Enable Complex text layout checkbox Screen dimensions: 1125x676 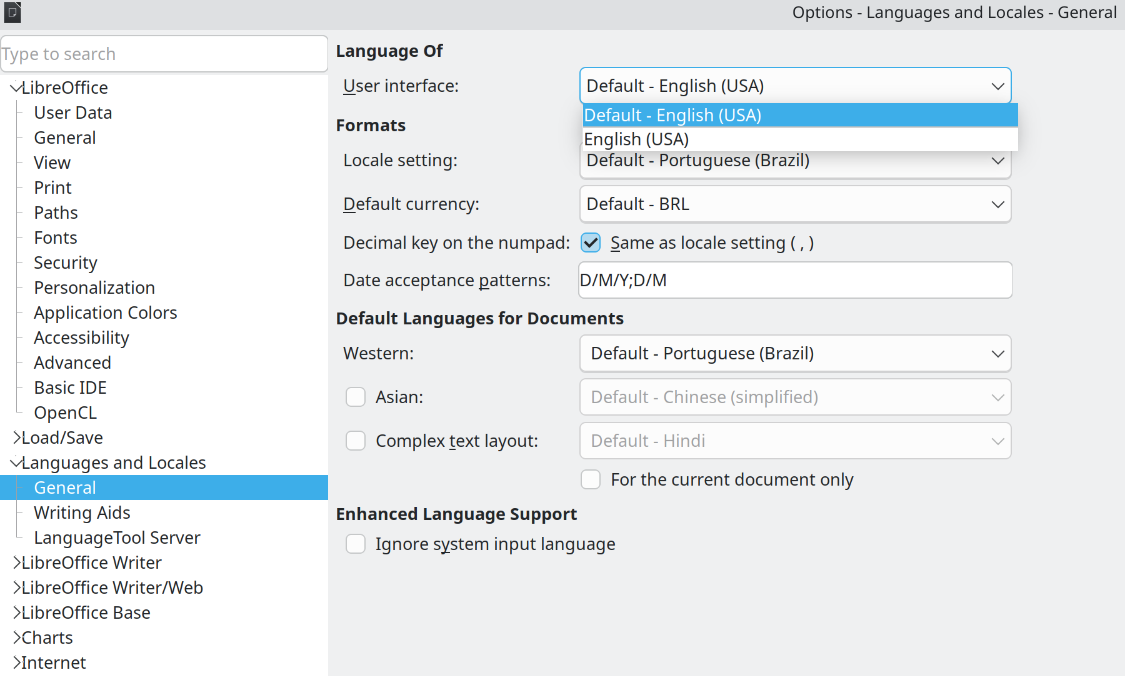pyautogui.click(x=356, y=441)
